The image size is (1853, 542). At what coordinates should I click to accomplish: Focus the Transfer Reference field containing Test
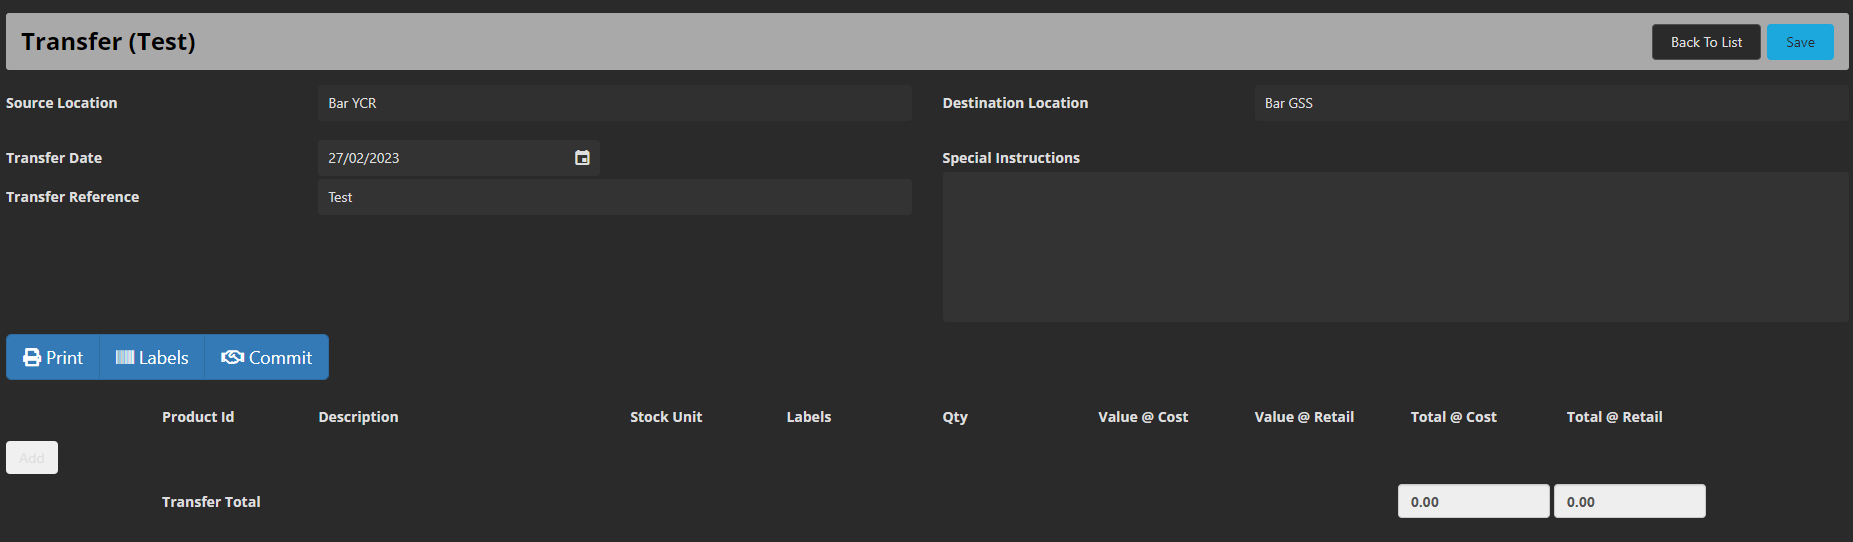tap(614, 197)
